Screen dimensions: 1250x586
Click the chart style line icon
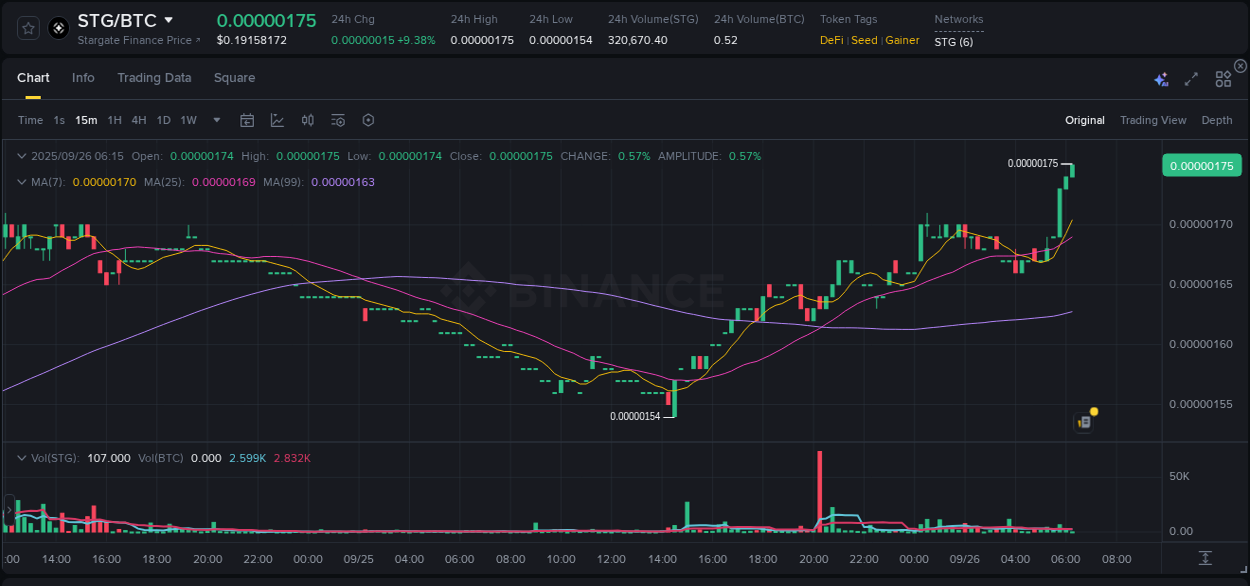click(277, 119)
